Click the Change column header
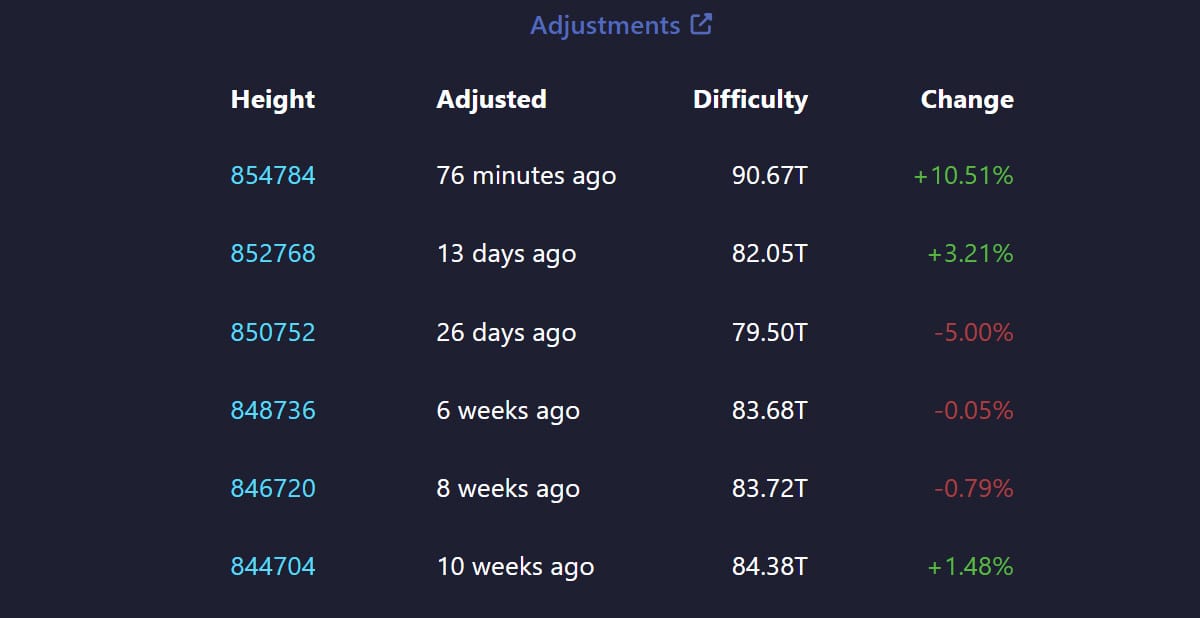The image size is (1200, 618). coord(967,99)
